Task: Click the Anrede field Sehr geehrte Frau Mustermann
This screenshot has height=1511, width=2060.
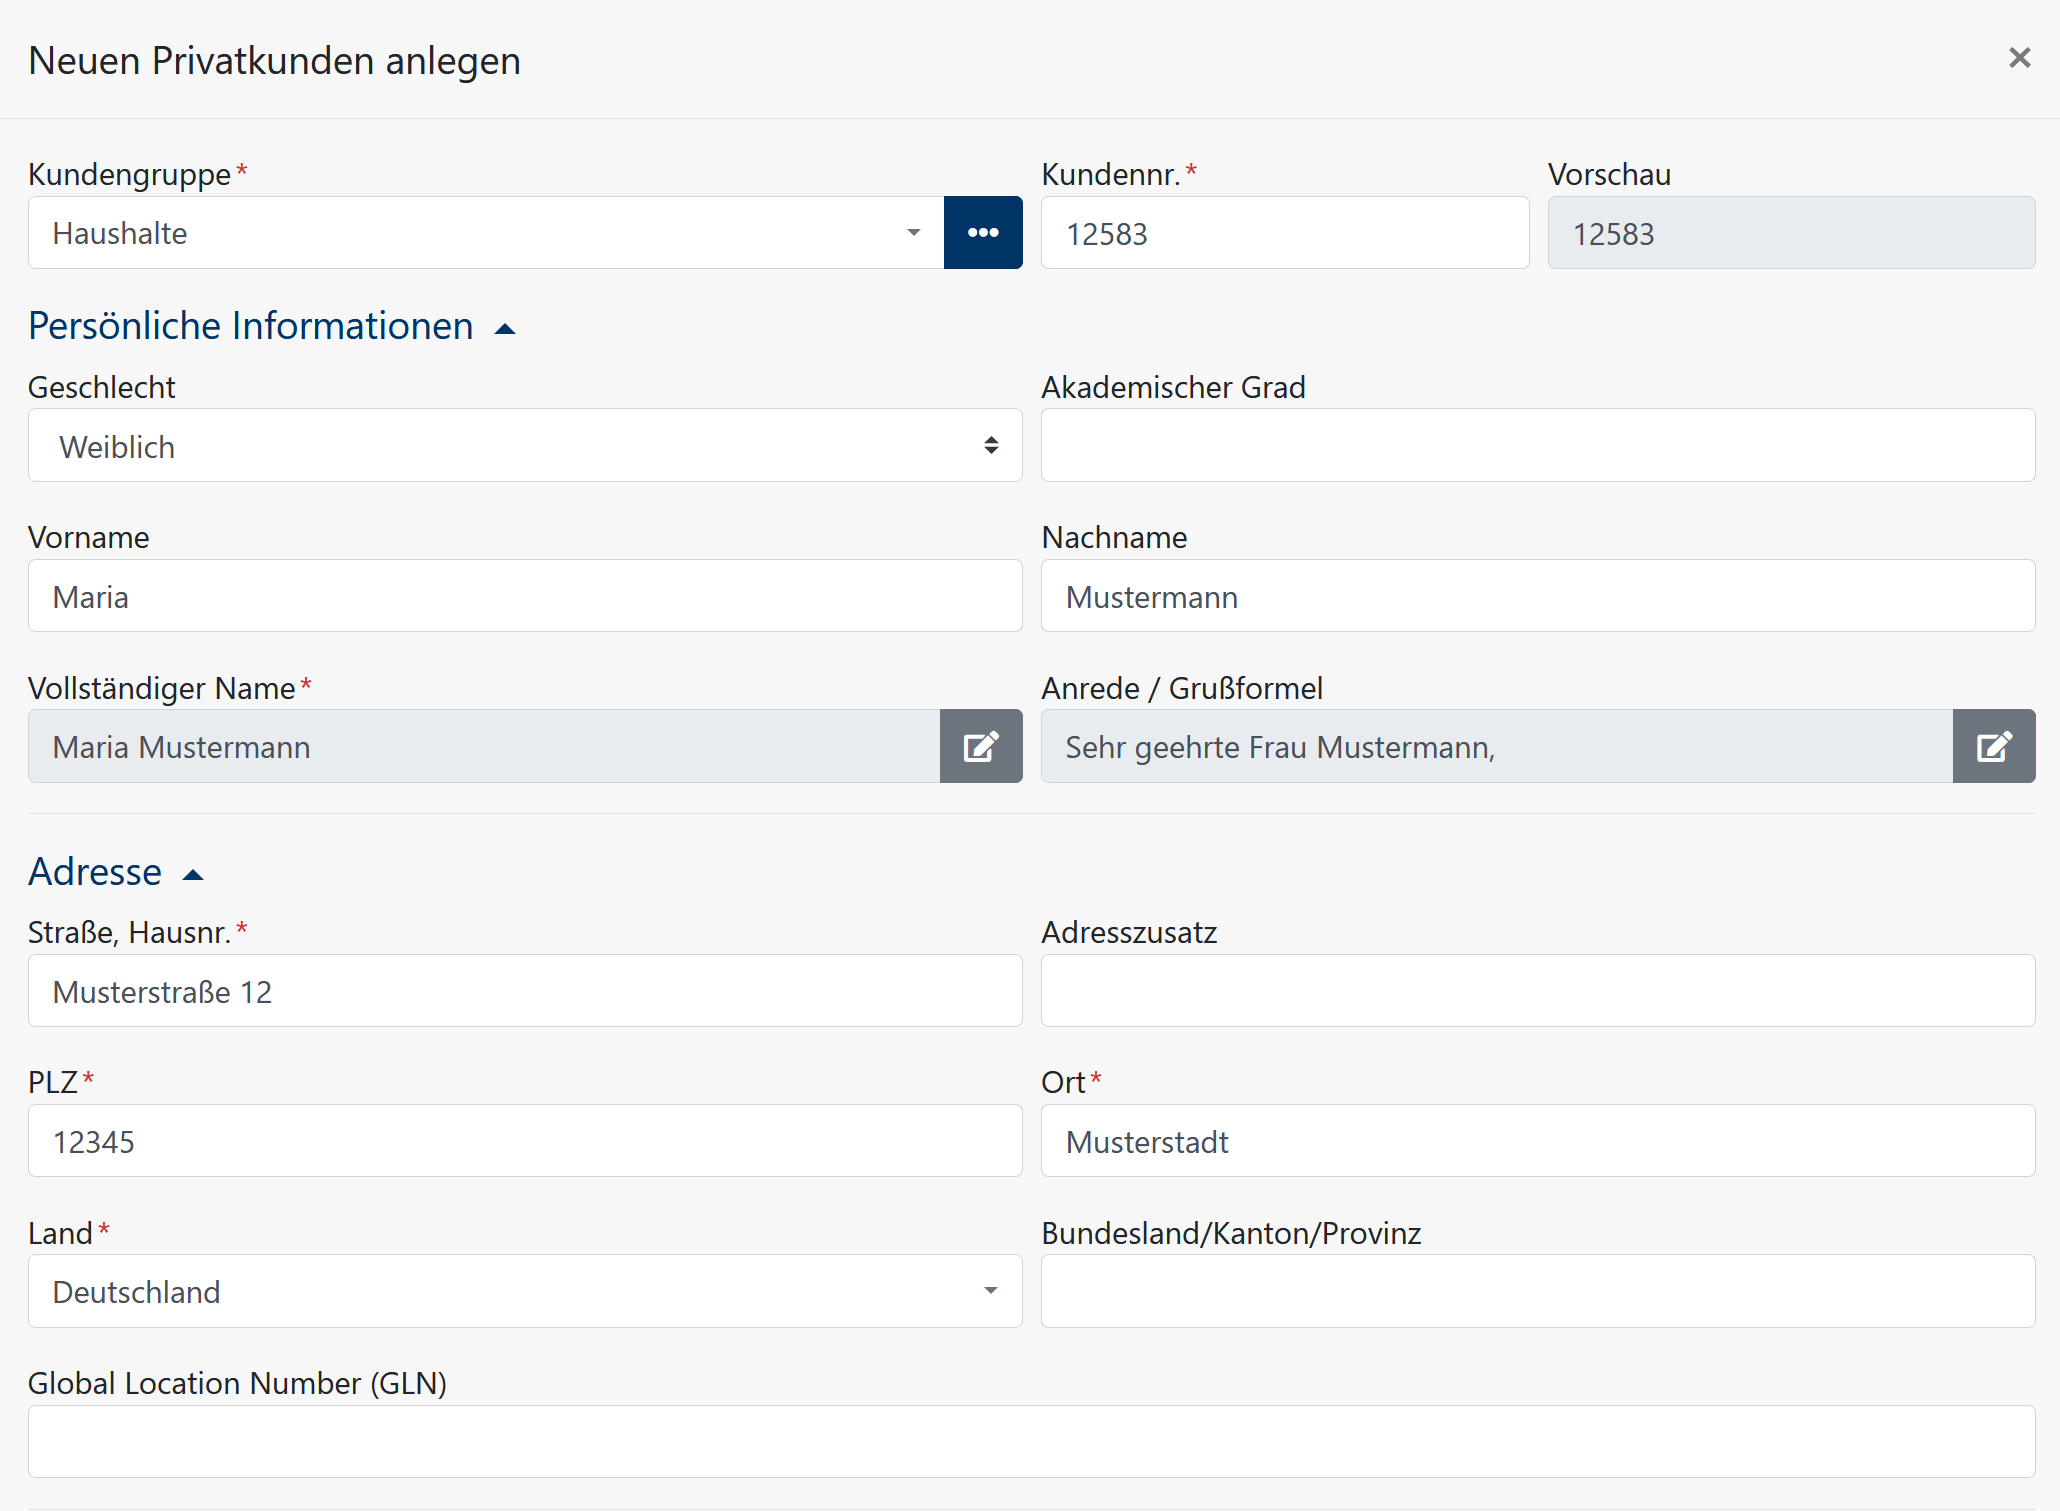Action: click(x=1497, y=746)
